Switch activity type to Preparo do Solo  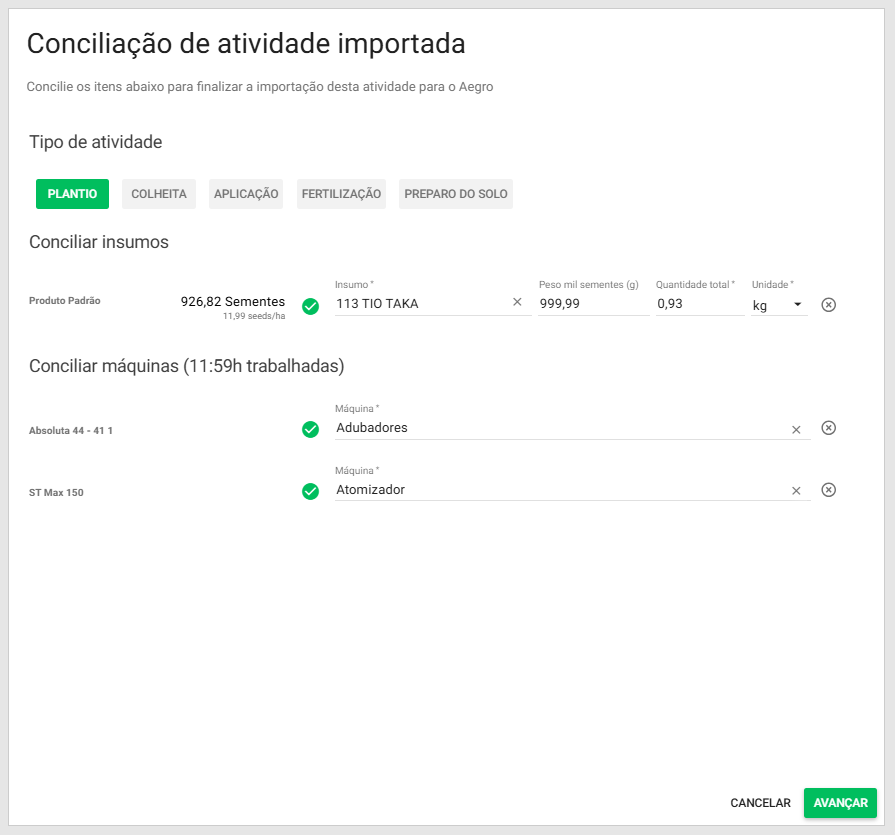pos(456,194)
